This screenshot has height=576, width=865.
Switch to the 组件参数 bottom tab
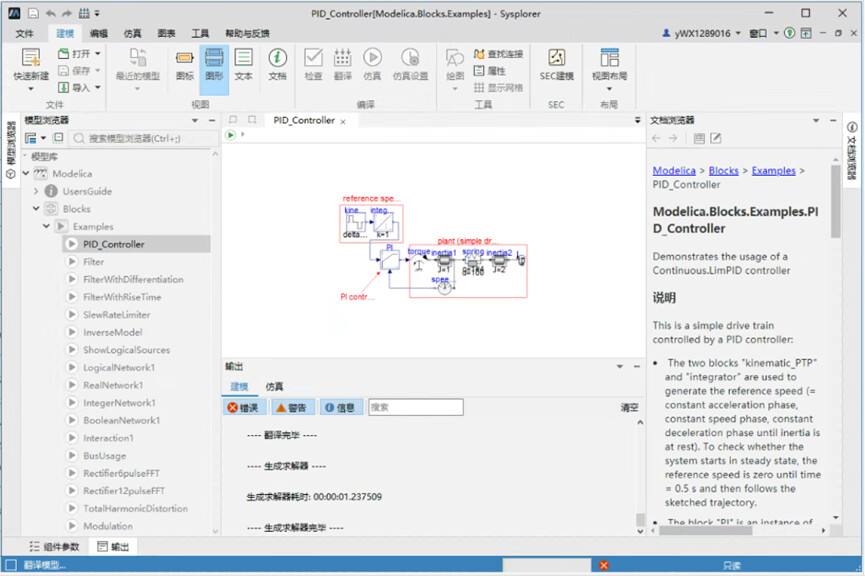(55, 546)
